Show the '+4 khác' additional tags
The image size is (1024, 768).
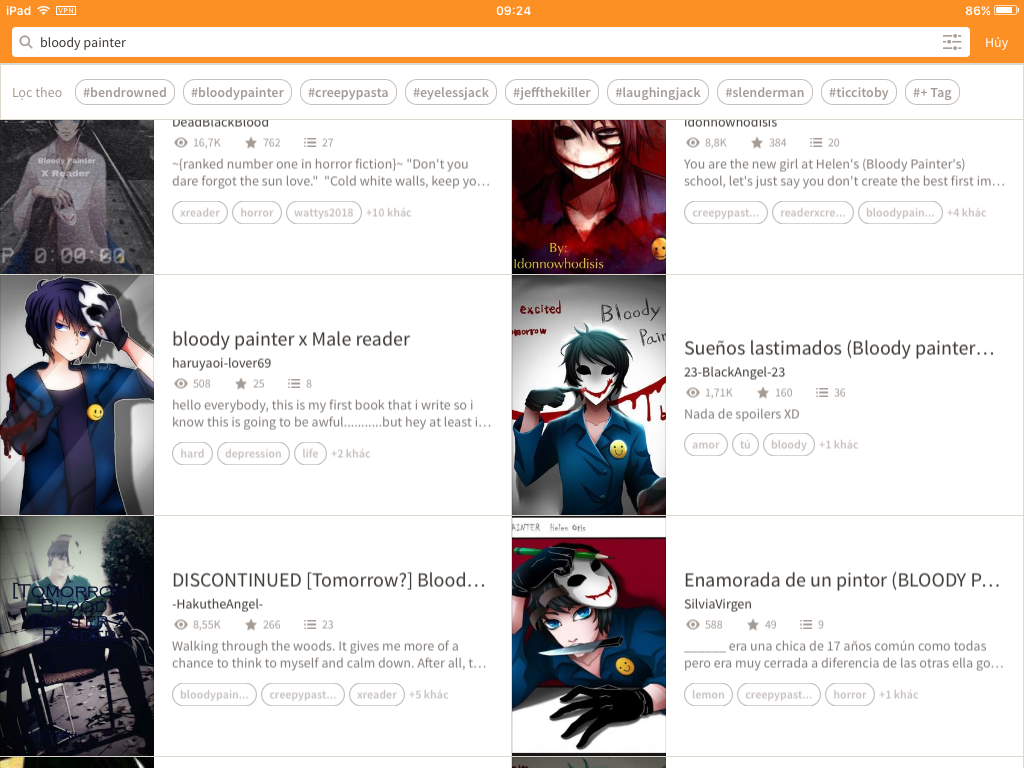[x=967, y=212]
